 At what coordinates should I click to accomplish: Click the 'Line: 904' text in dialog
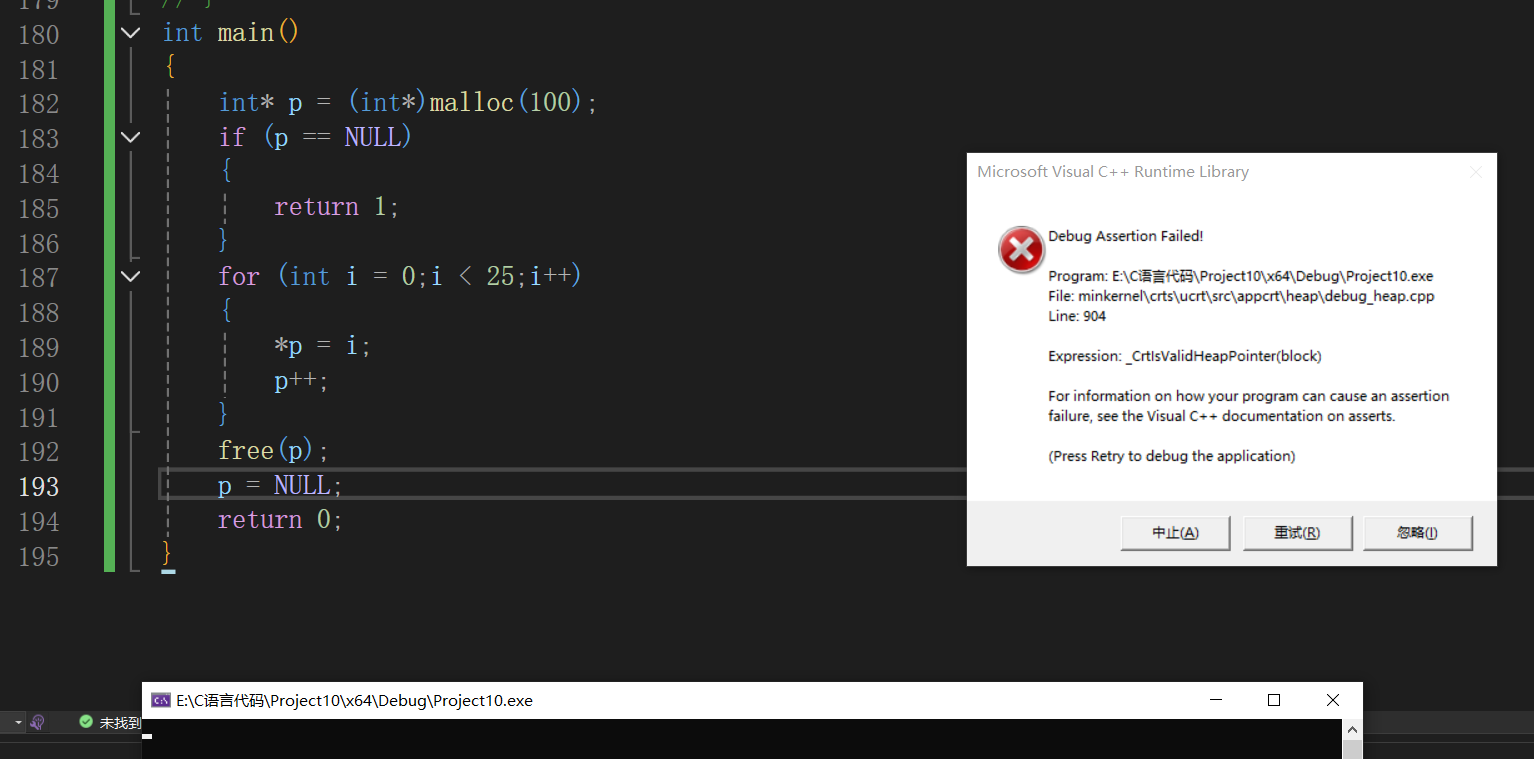(x=1077, y=316)
